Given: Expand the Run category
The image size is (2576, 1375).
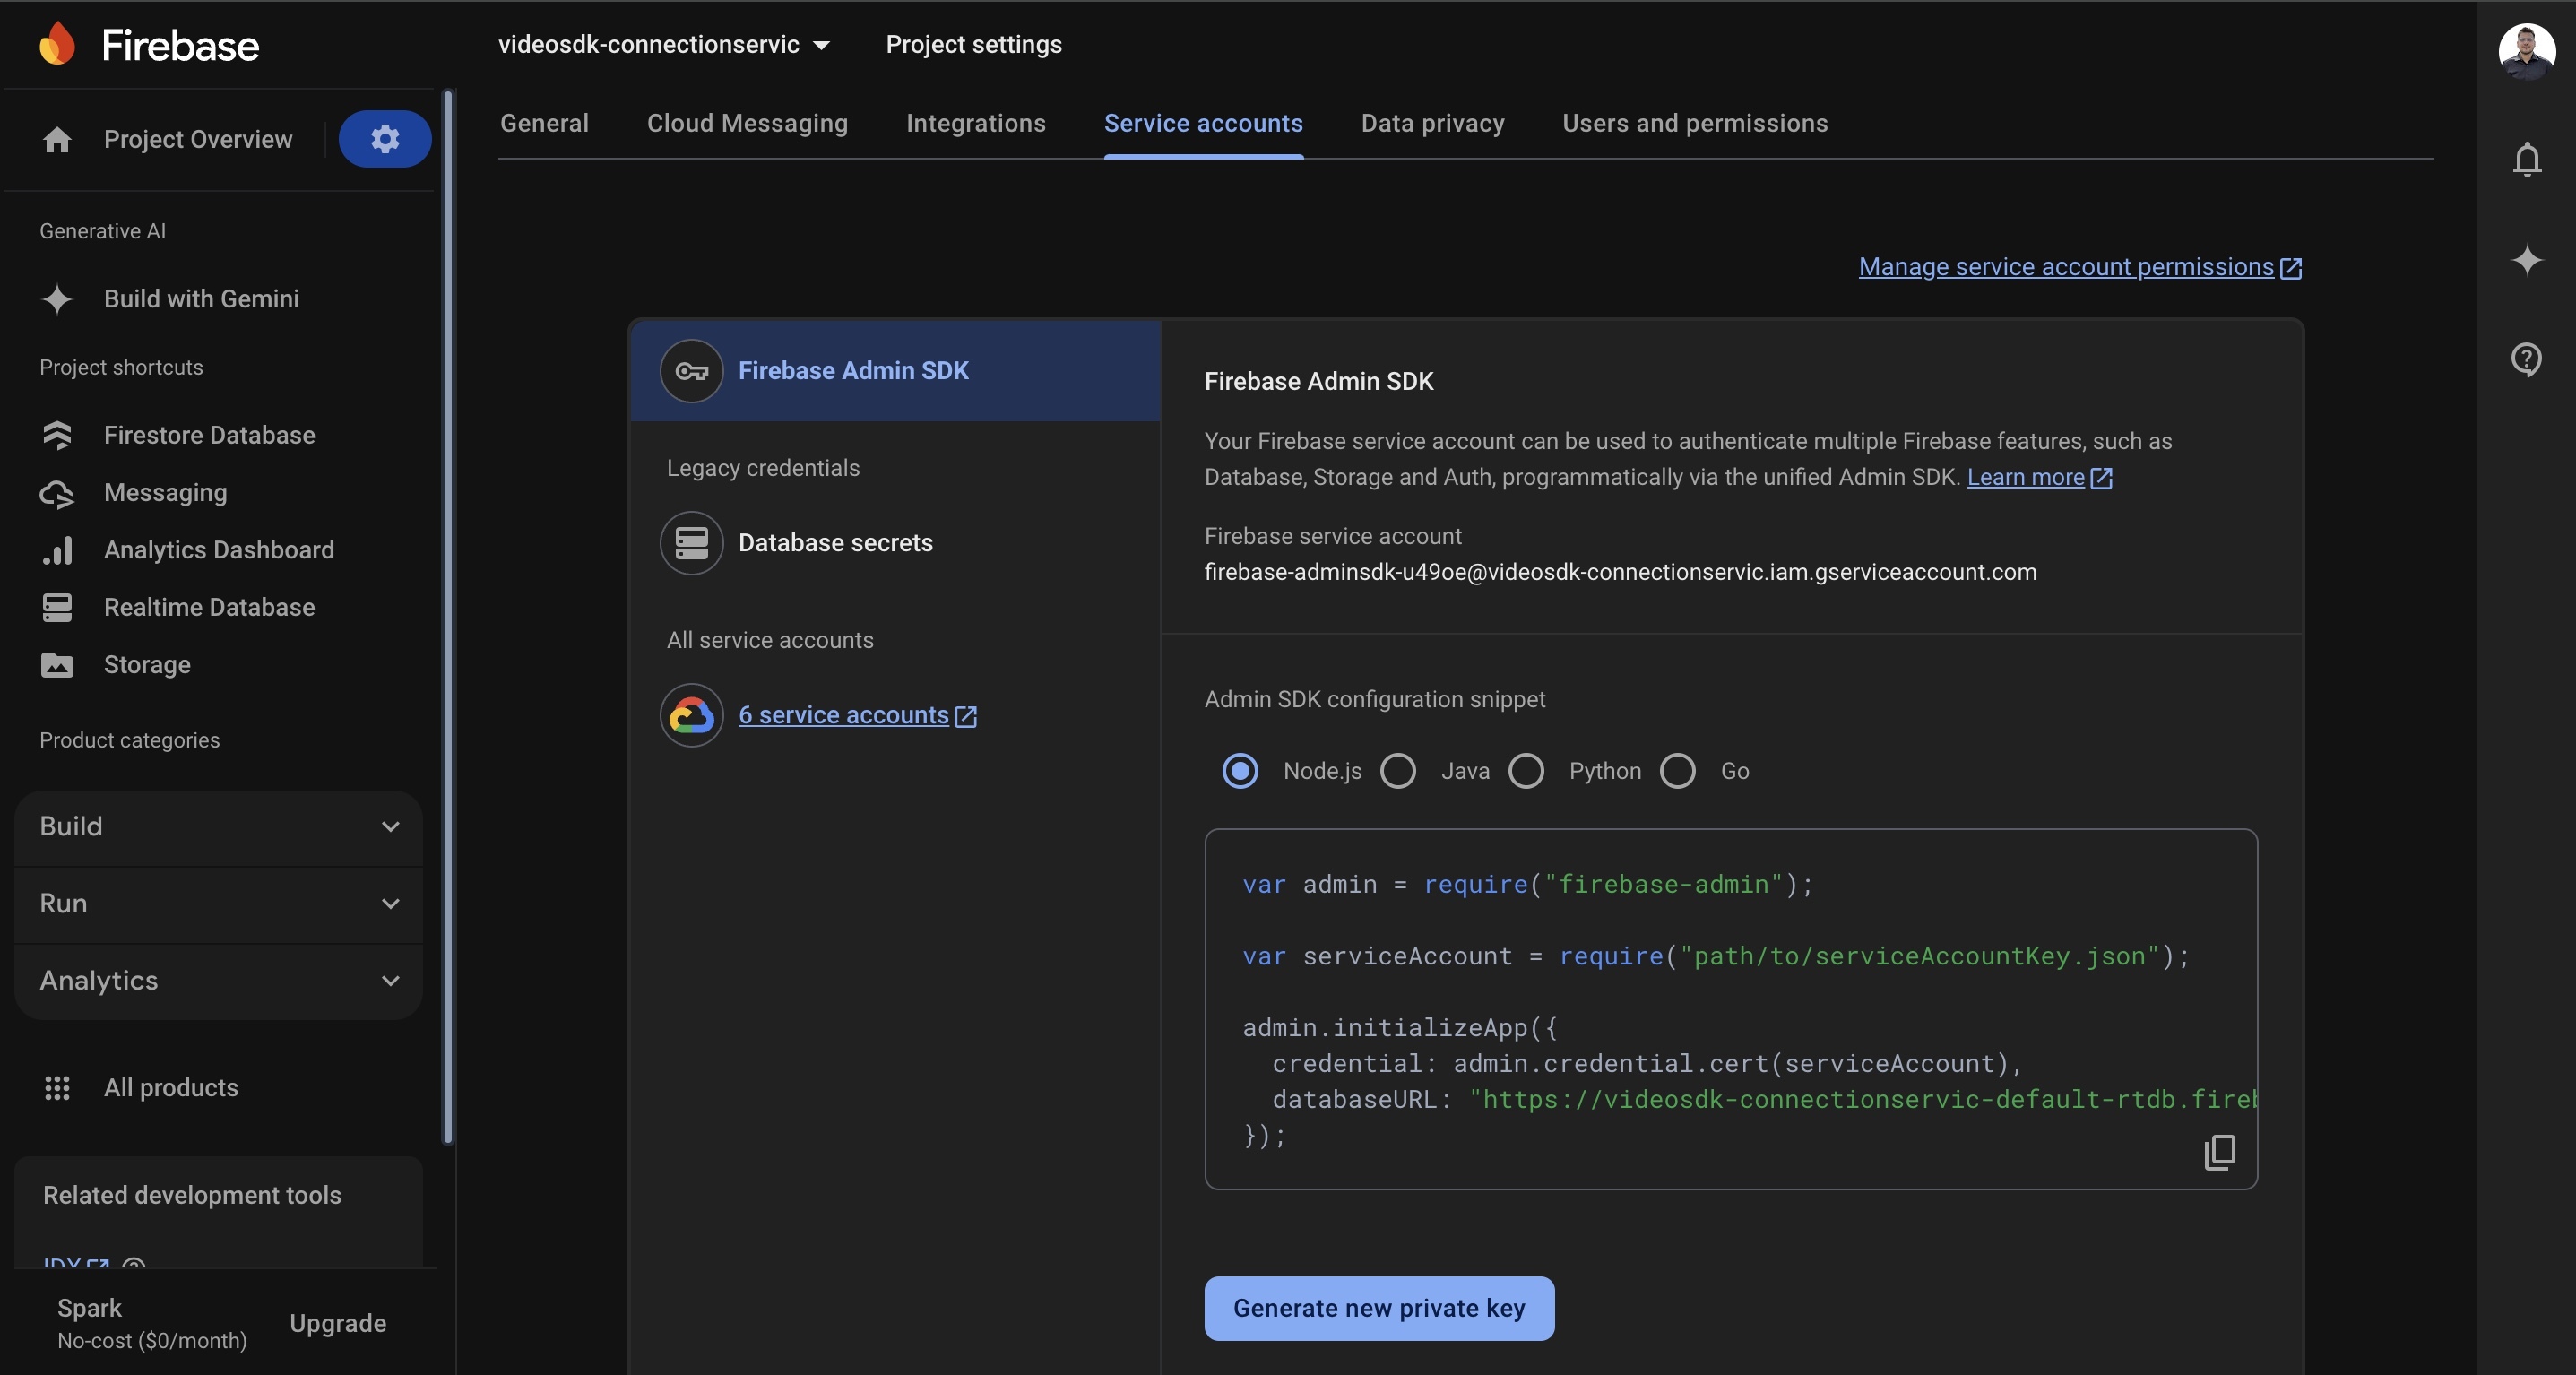Looking at the screenshot, I should [x=219, y=904].
